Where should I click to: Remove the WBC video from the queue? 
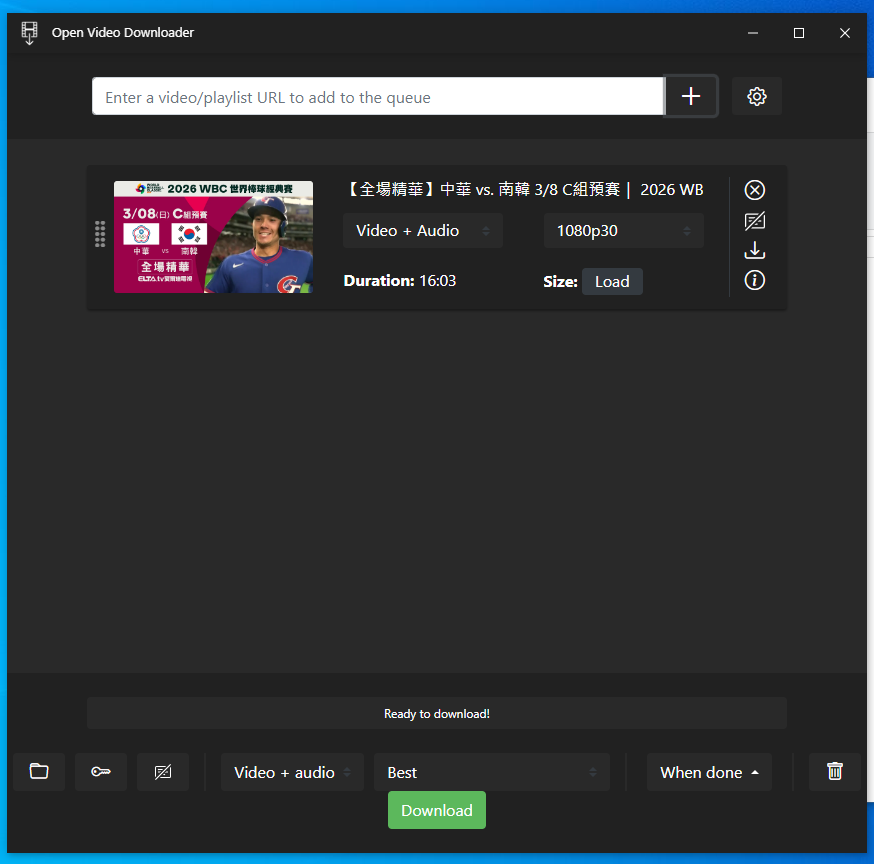click(754, 189)
